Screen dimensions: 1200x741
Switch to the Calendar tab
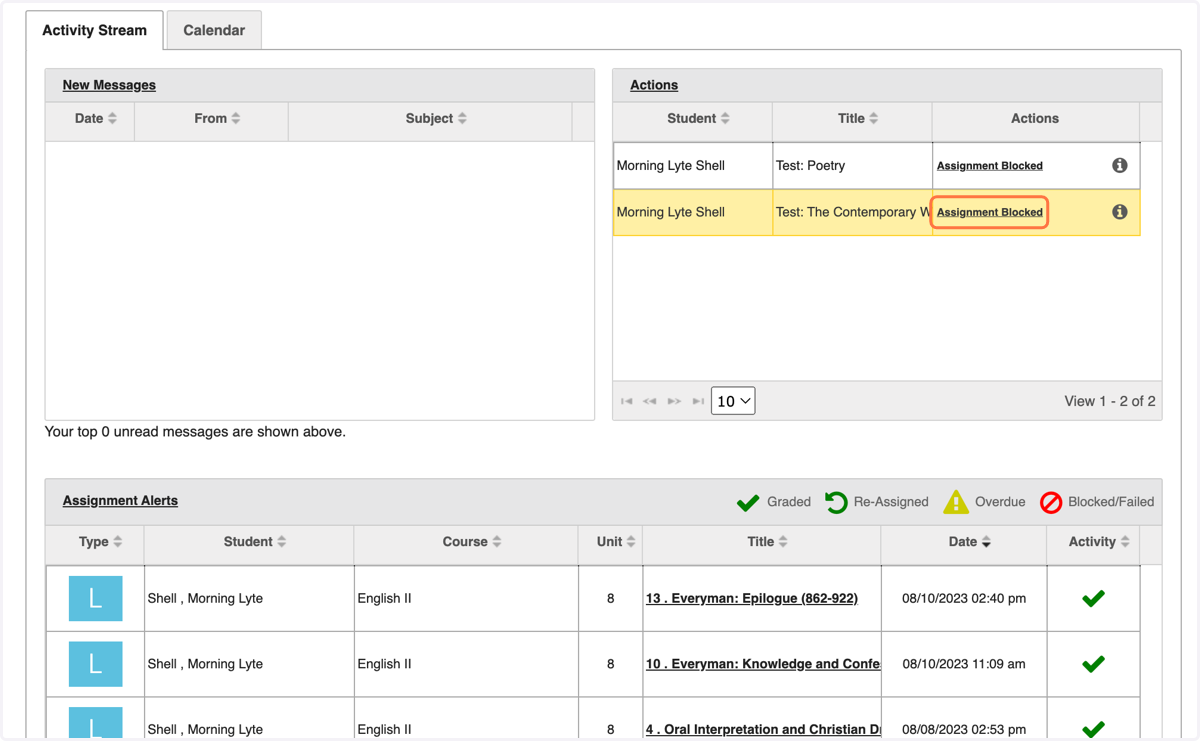click(214, 30)
